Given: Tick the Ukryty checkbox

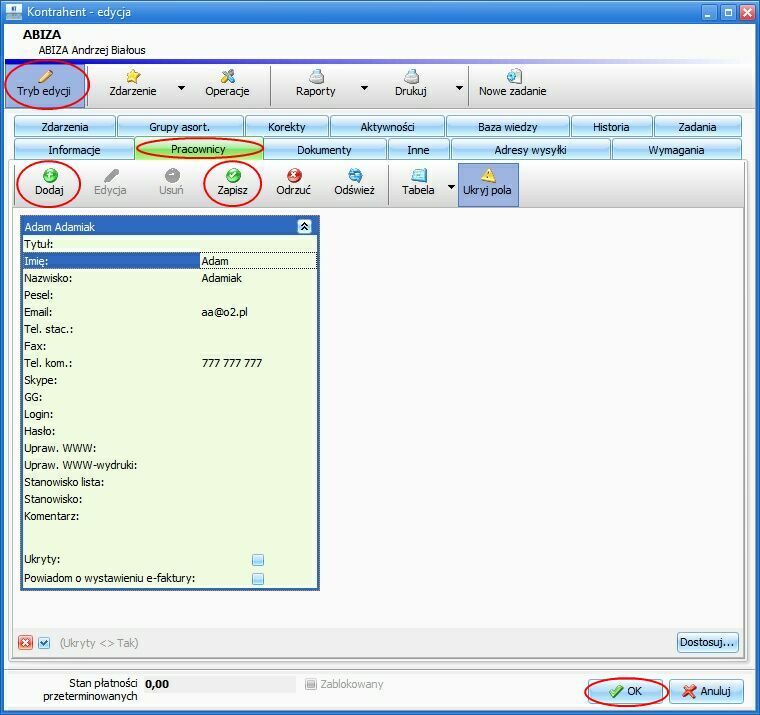Looking at the screenshot, I should coord(258,560).
